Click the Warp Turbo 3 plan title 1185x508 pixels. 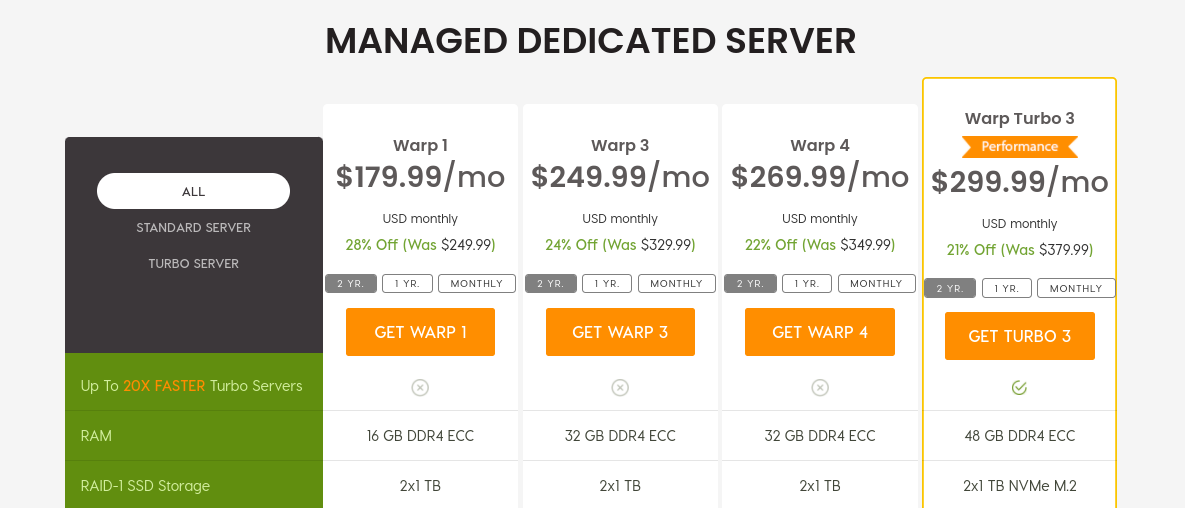1019,118
